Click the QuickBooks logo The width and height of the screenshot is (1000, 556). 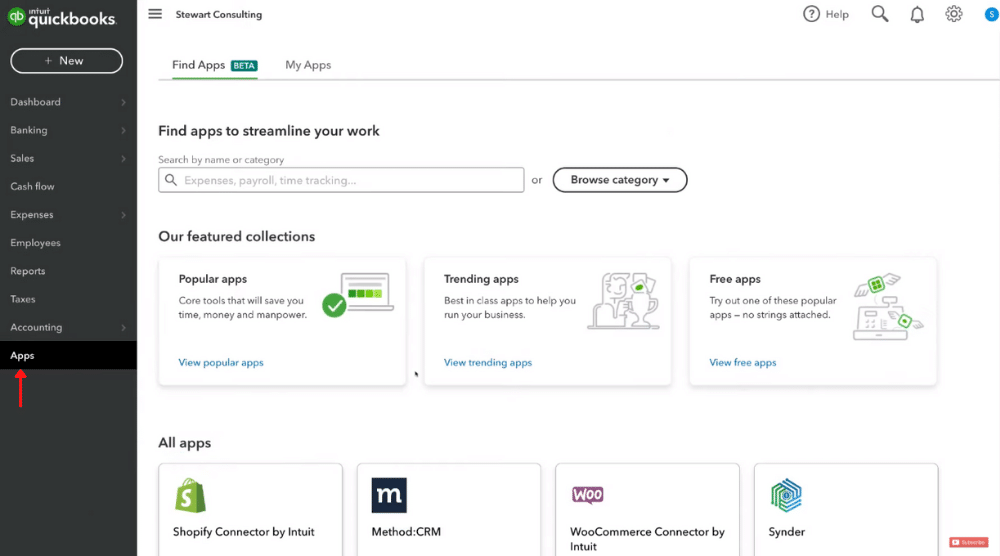pyautogui.click(x=62, y=17)
